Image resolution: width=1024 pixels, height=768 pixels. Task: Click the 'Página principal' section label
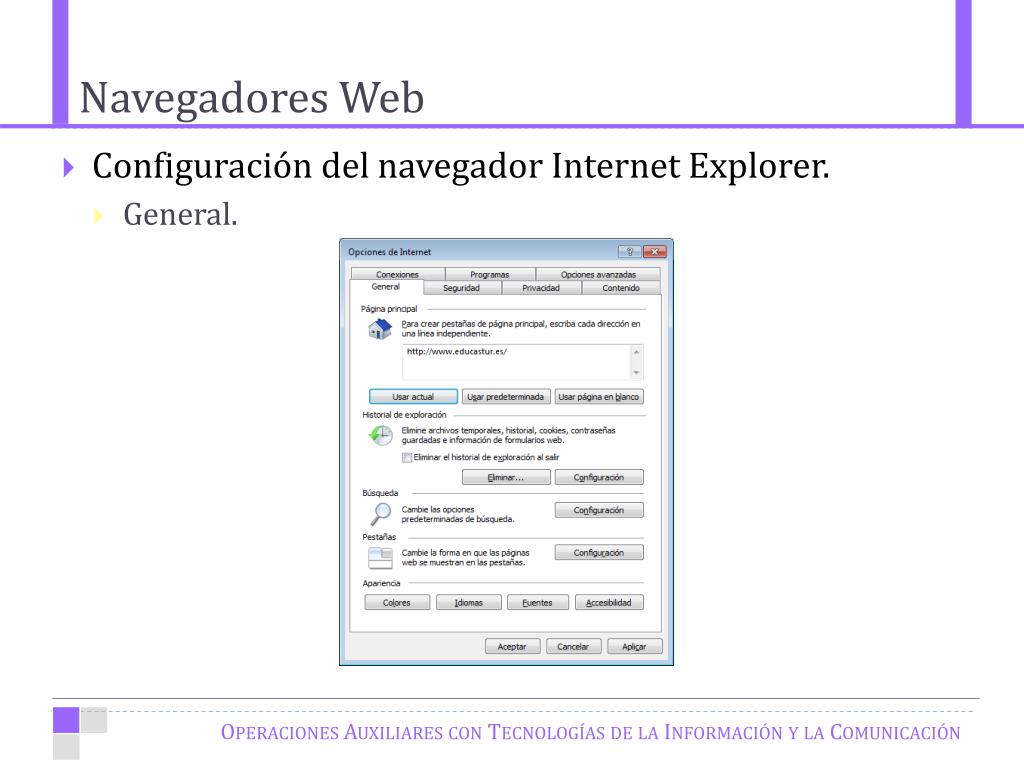(389, 309)
